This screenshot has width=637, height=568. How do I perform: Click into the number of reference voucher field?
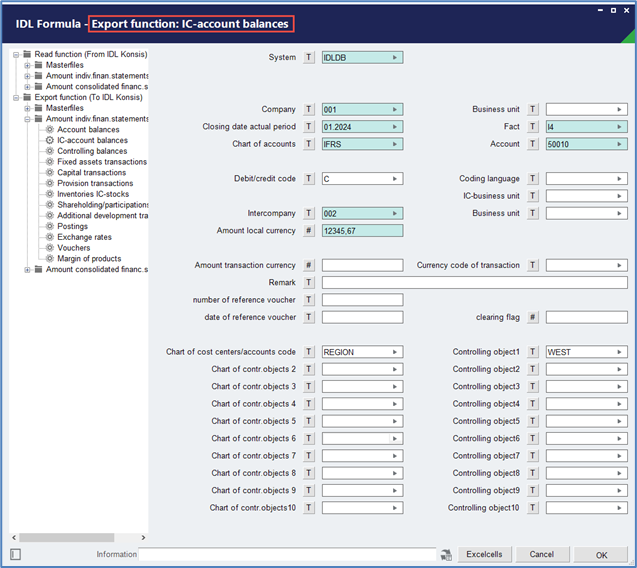362,300
